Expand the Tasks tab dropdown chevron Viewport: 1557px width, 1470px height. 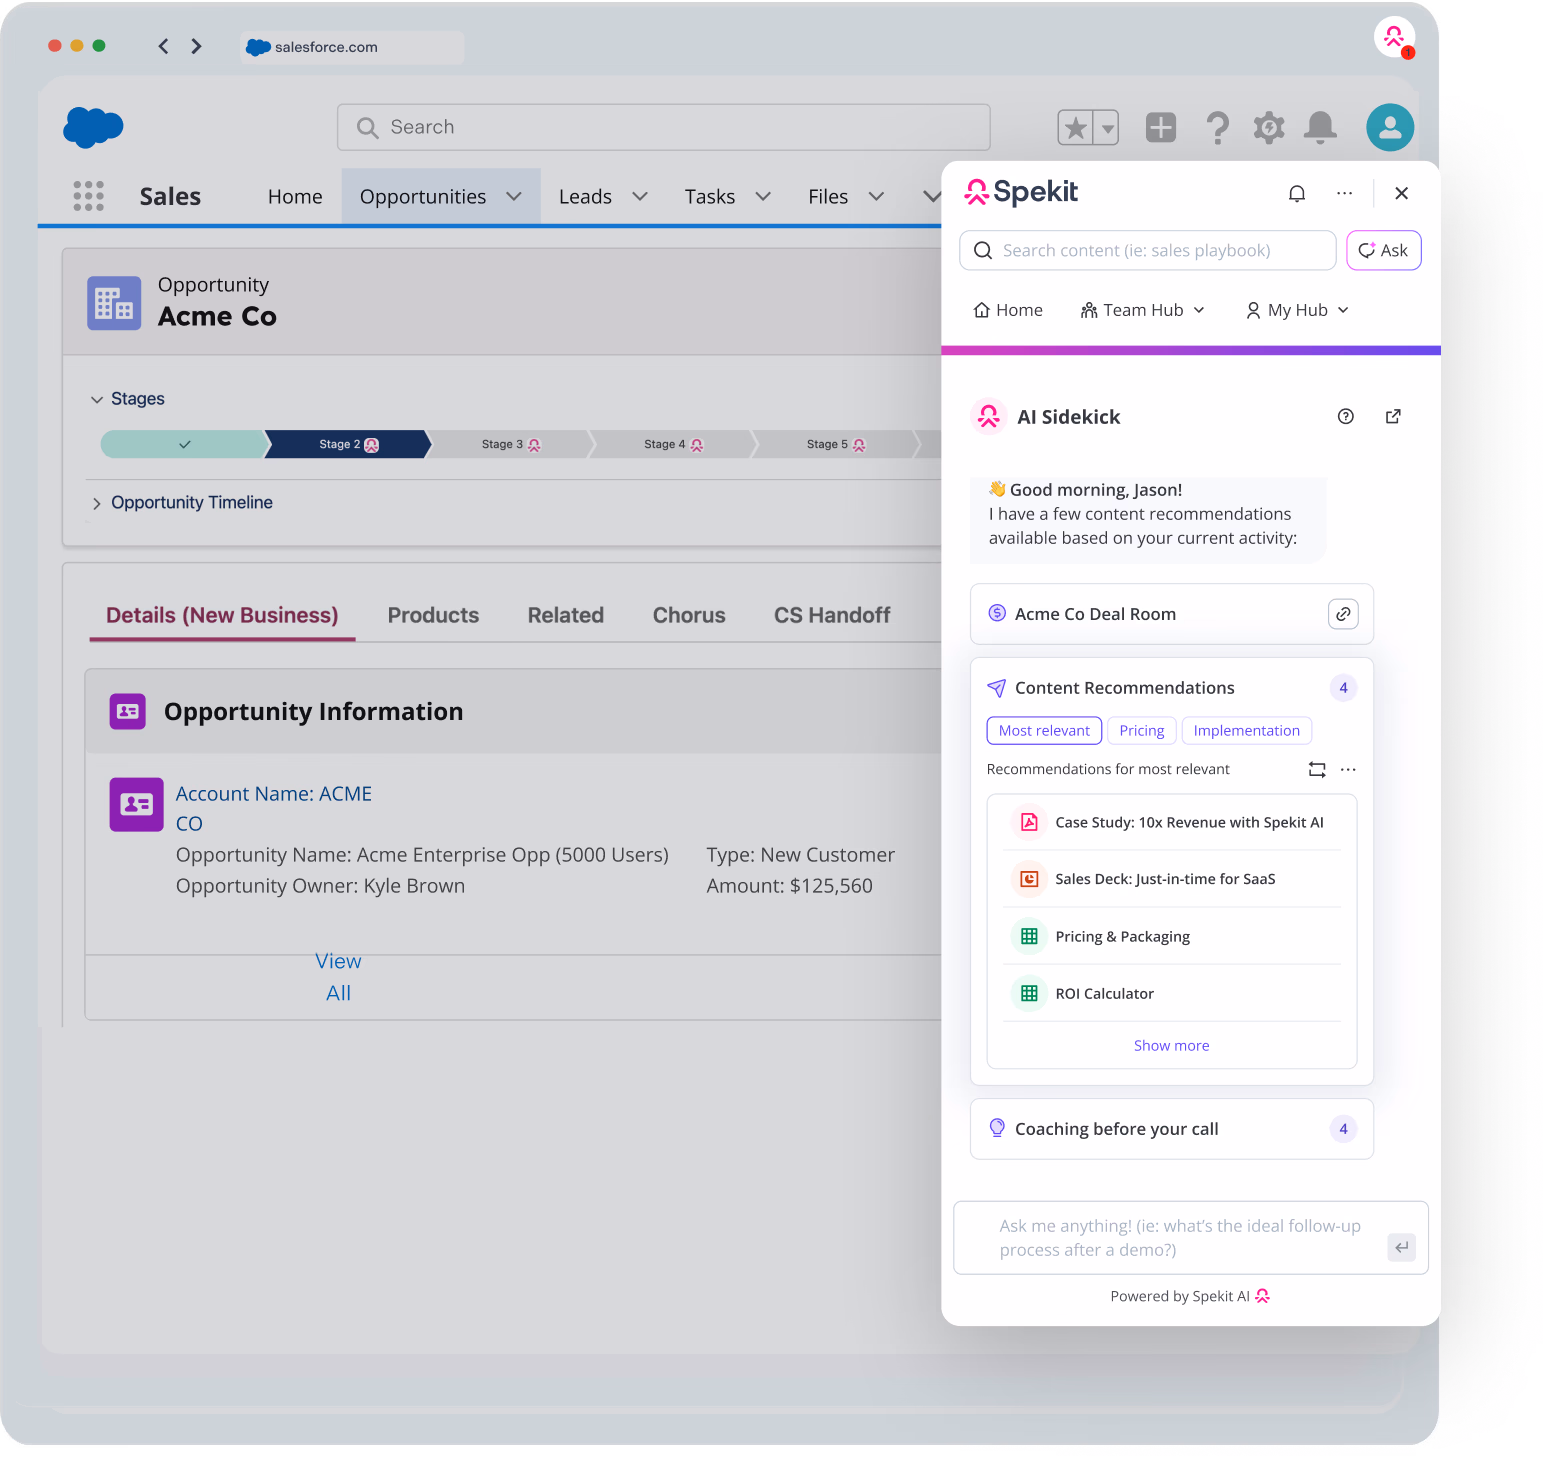coord(763,196)
